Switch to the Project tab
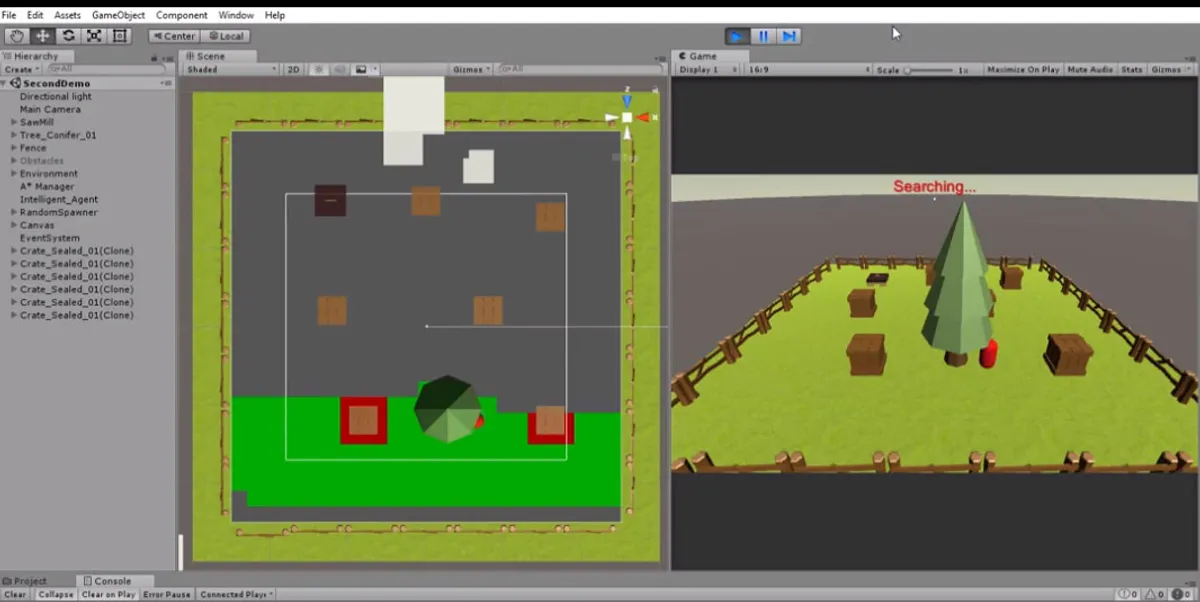Screen dimensions: 1200x602 click(25, 581)
